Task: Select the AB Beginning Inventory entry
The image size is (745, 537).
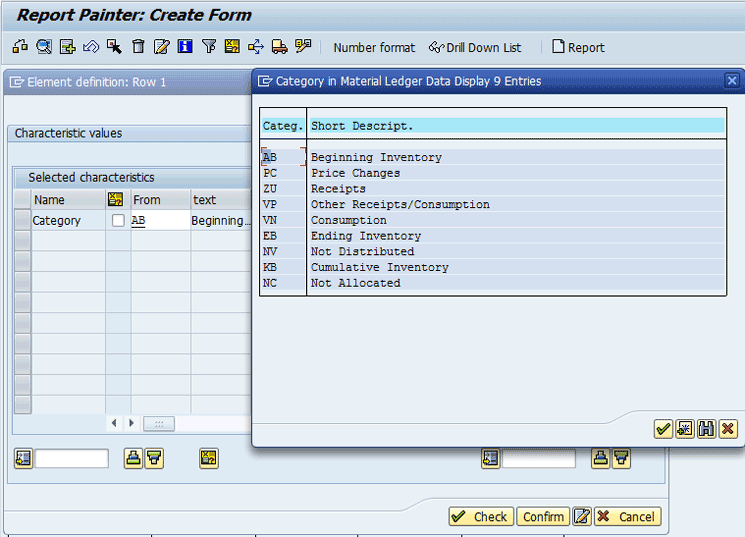Action: pyautogui.click(x=493, y=157)
